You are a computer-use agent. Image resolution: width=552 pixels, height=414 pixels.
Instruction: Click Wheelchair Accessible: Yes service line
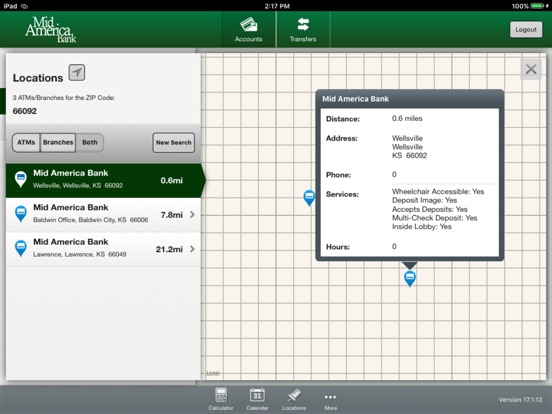(438, 192)
